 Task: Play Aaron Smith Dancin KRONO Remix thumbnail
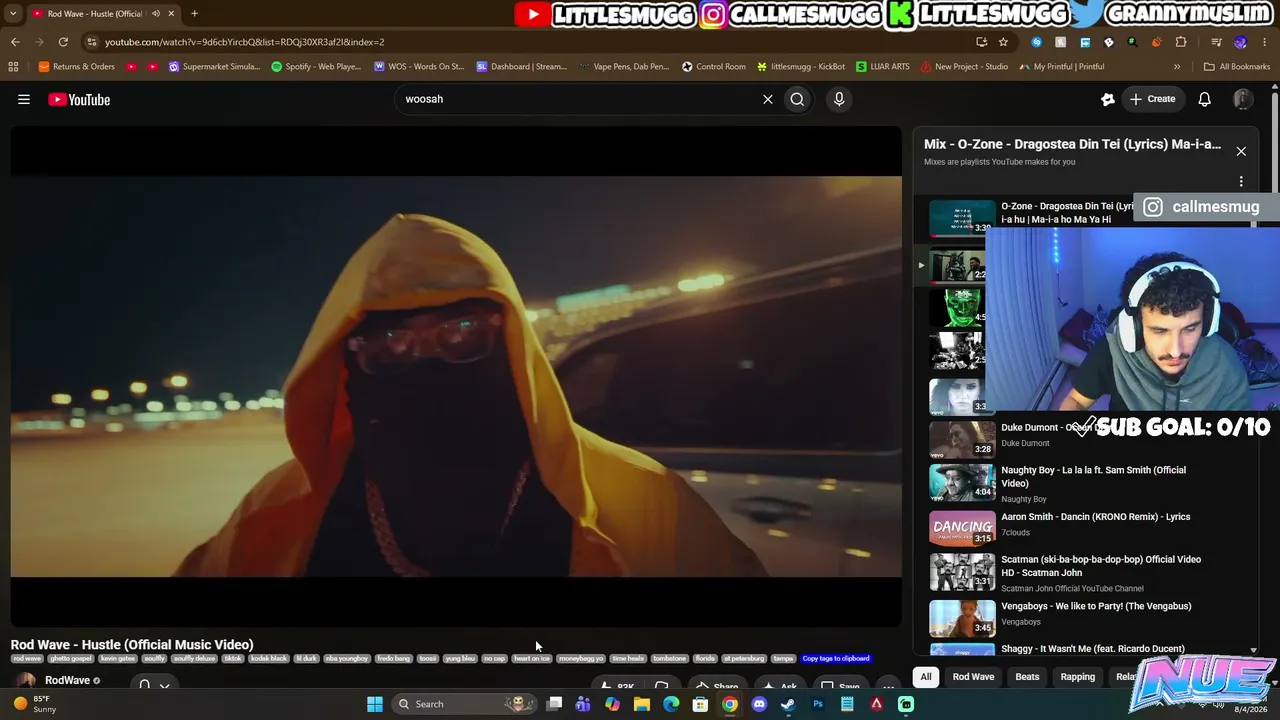click(x=962, y=527)
